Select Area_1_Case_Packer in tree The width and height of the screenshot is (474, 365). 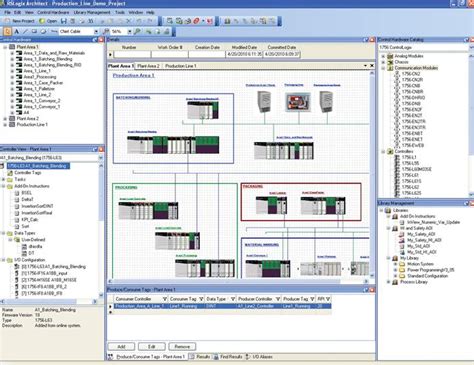[43, 83]
